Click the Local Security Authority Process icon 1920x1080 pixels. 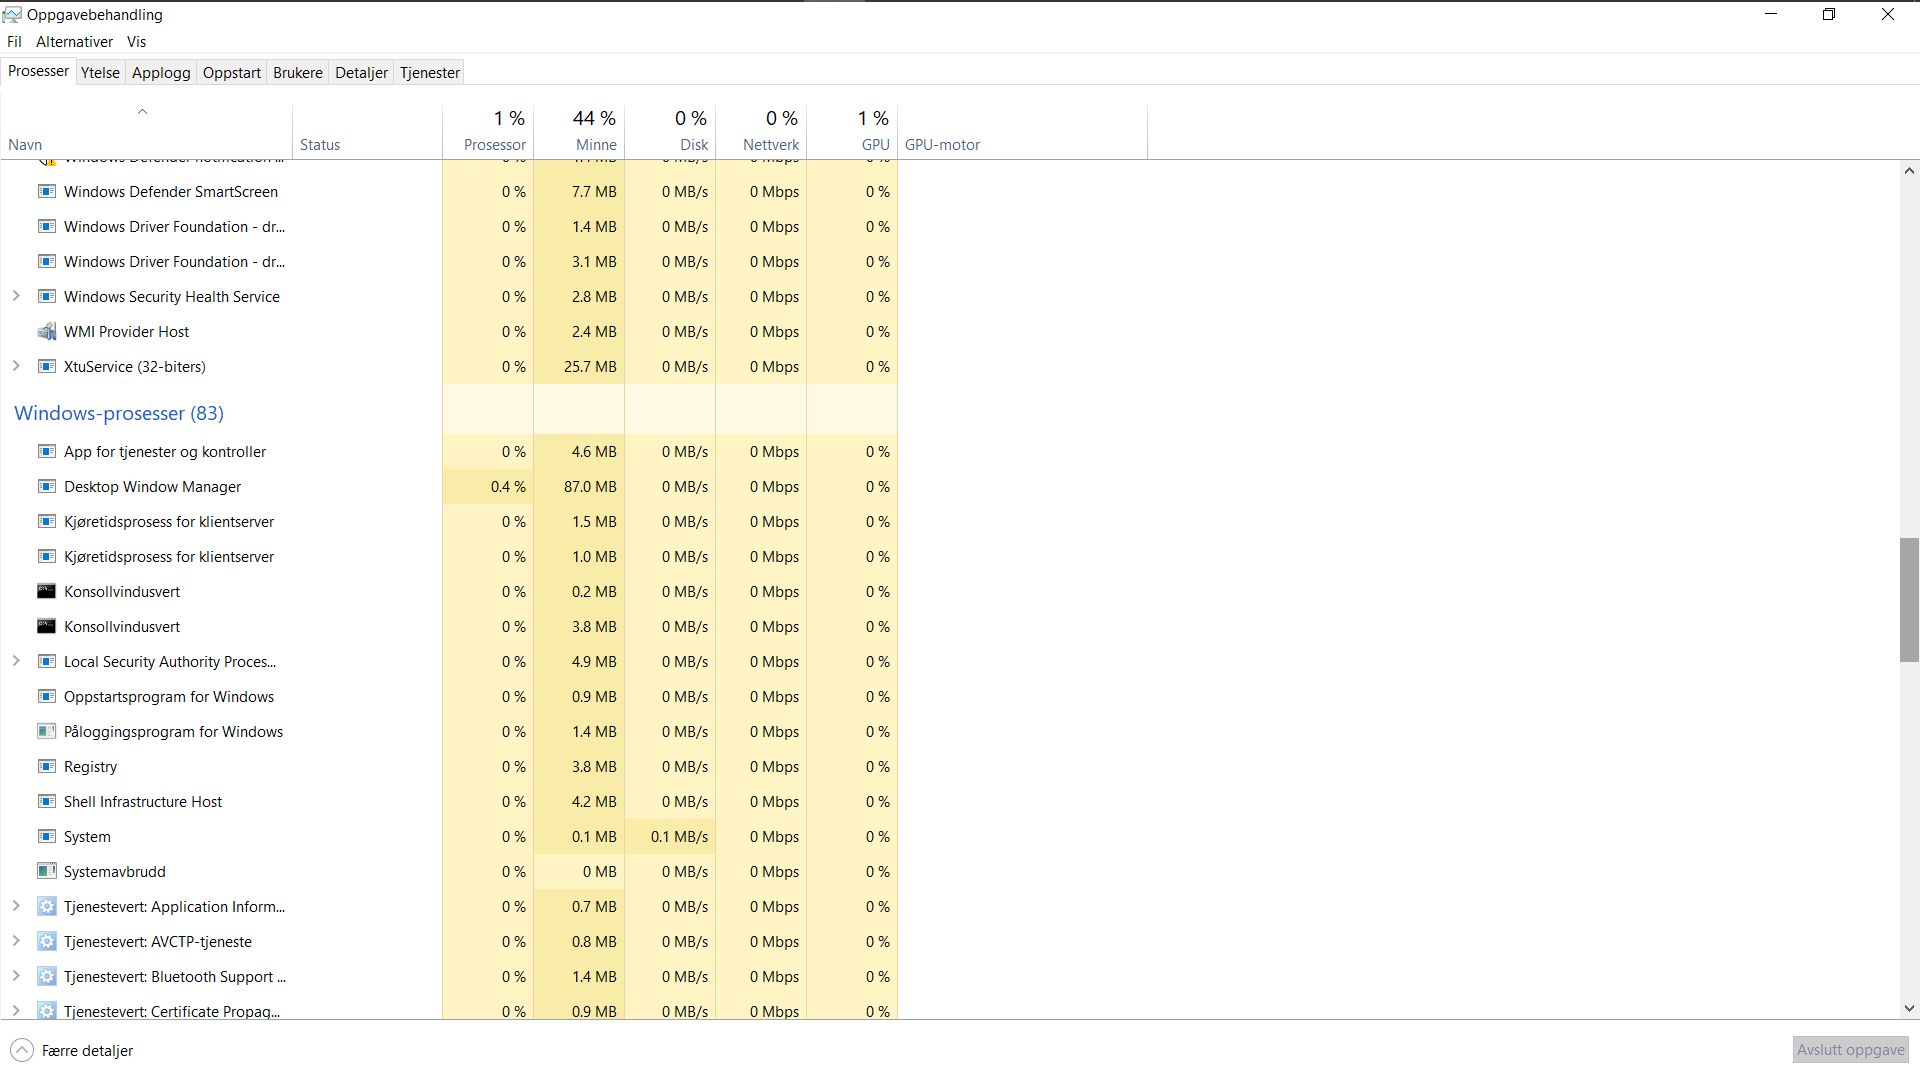pos(46,661)
